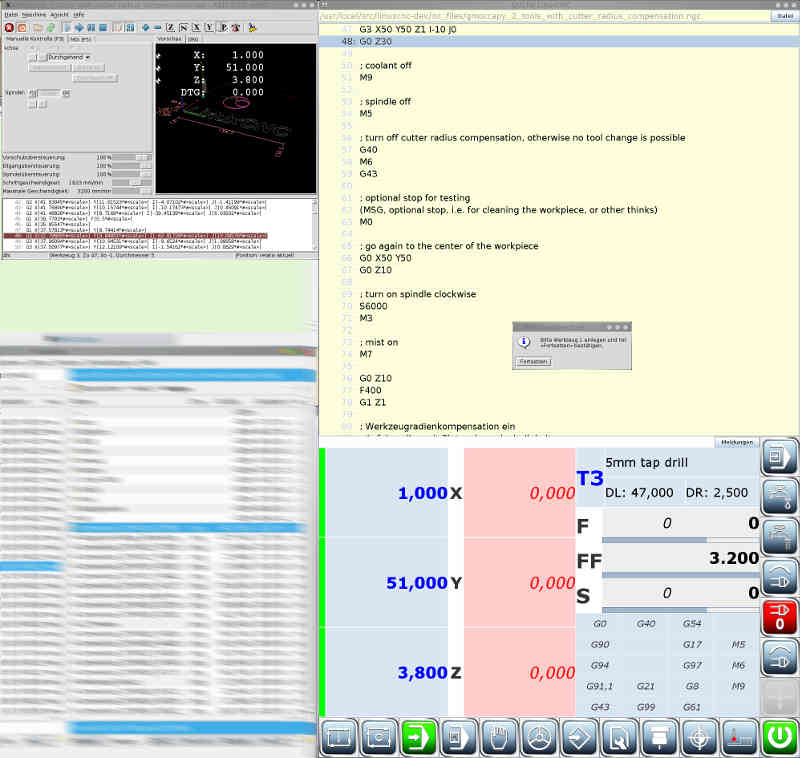Click the diamond arrow MDI mode button
Image resolution: width=800 pixels, height=758 pixels.
[x=579, y=737]
